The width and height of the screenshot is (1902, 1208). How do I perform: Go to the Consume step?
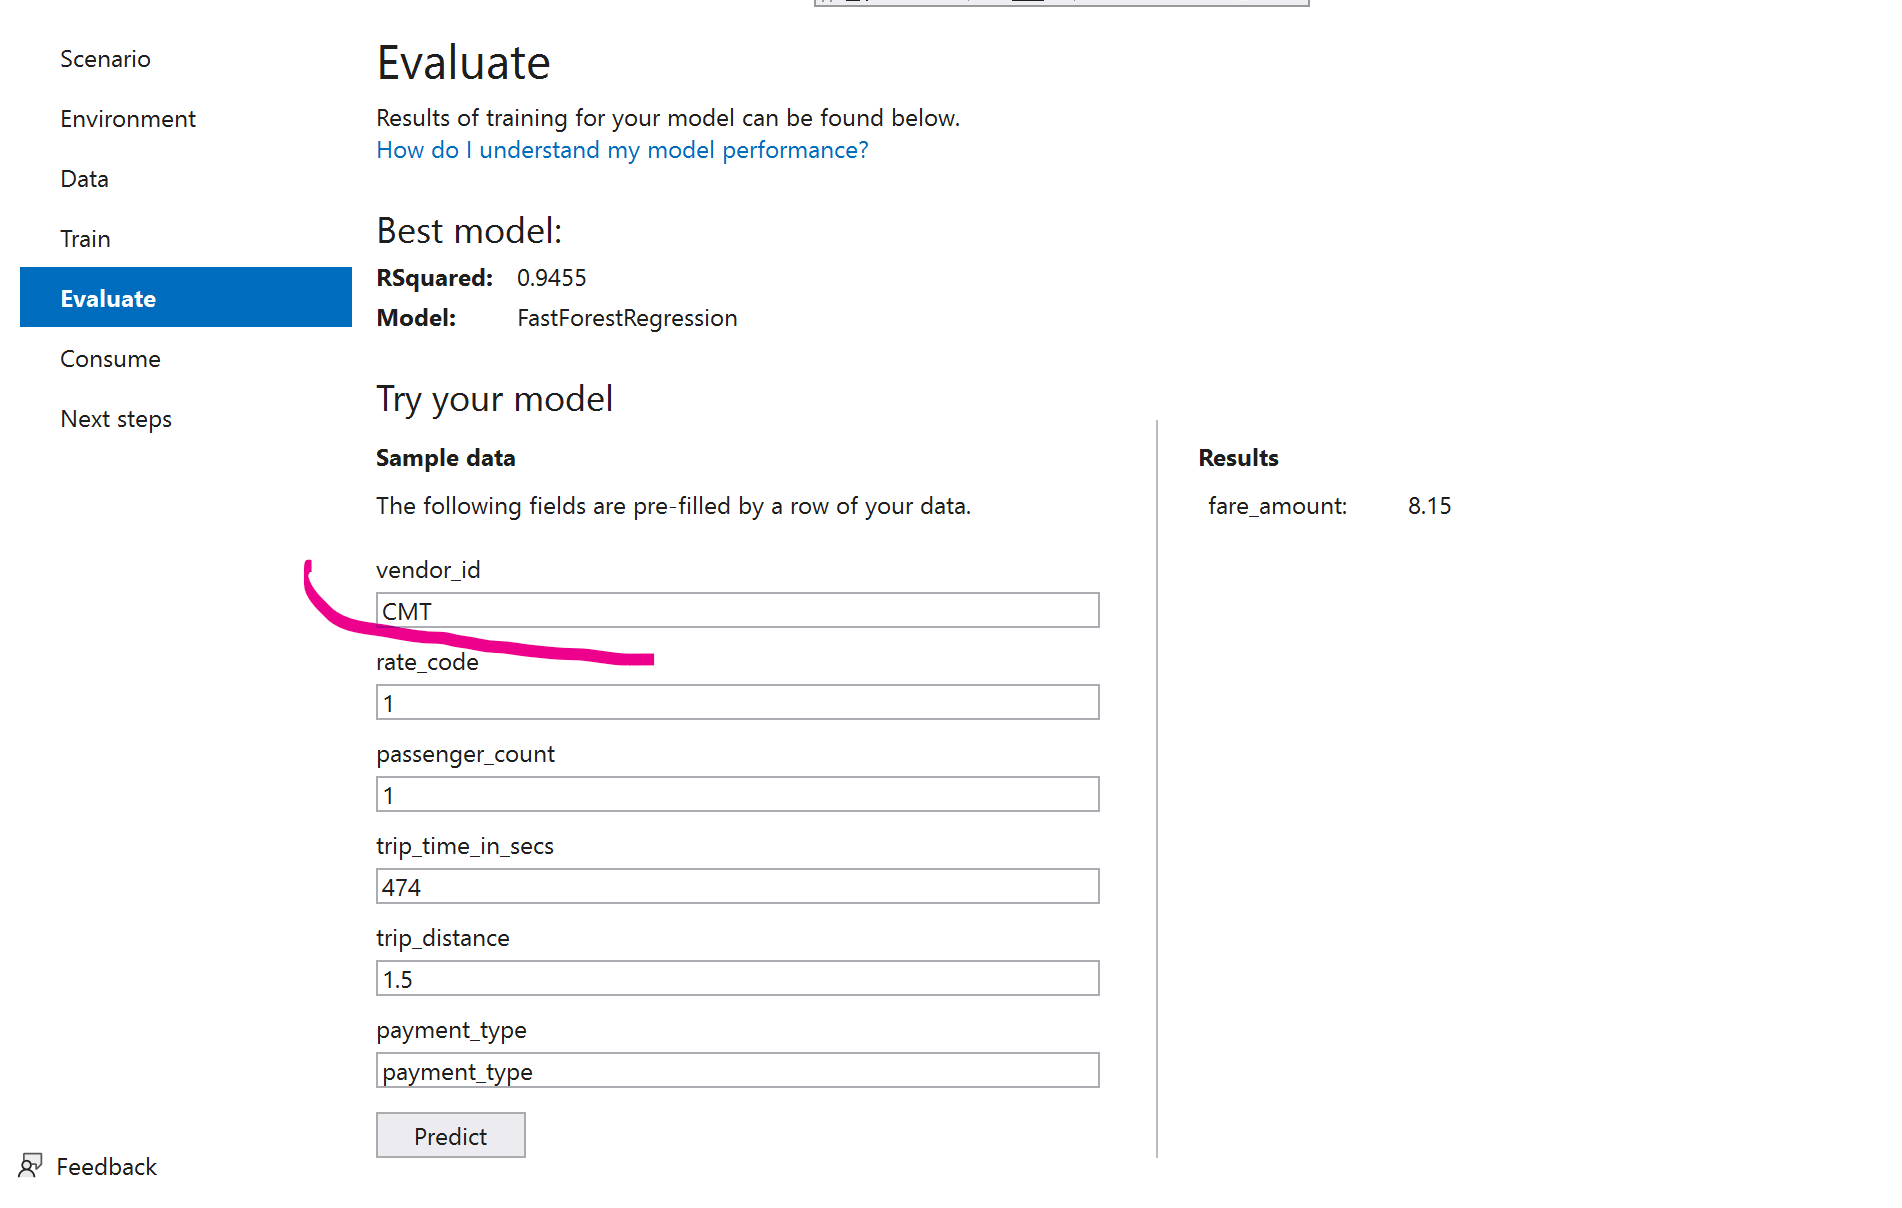click(x=110, y=358)
